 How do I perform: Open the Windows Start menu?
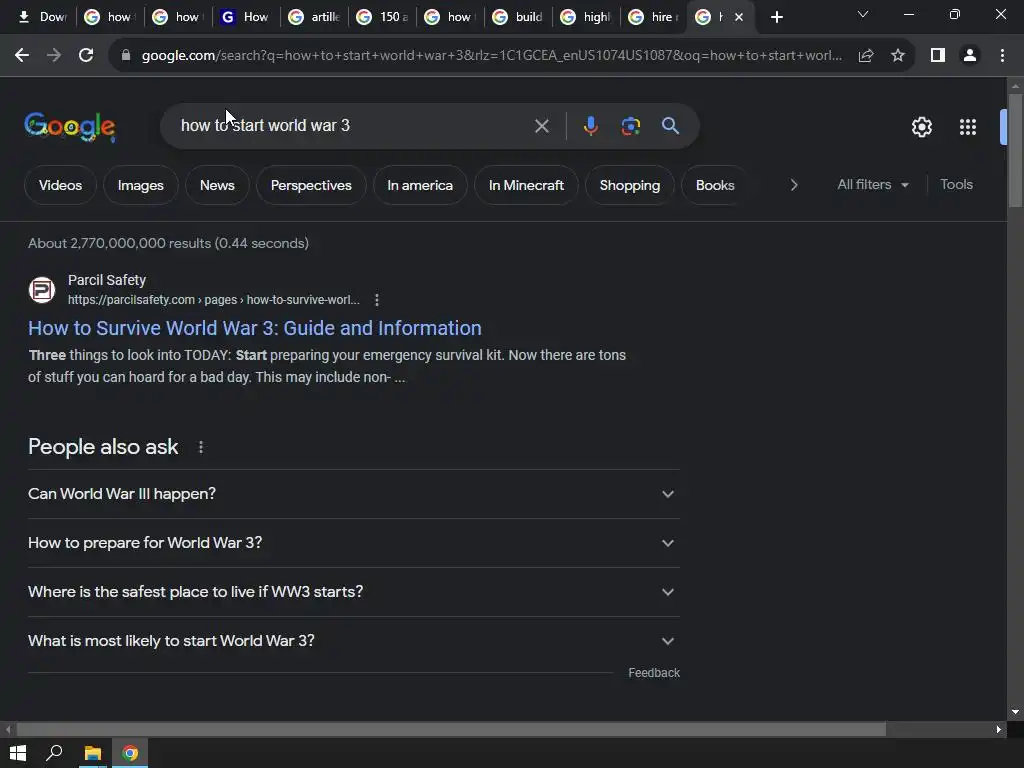click(18, 753)
